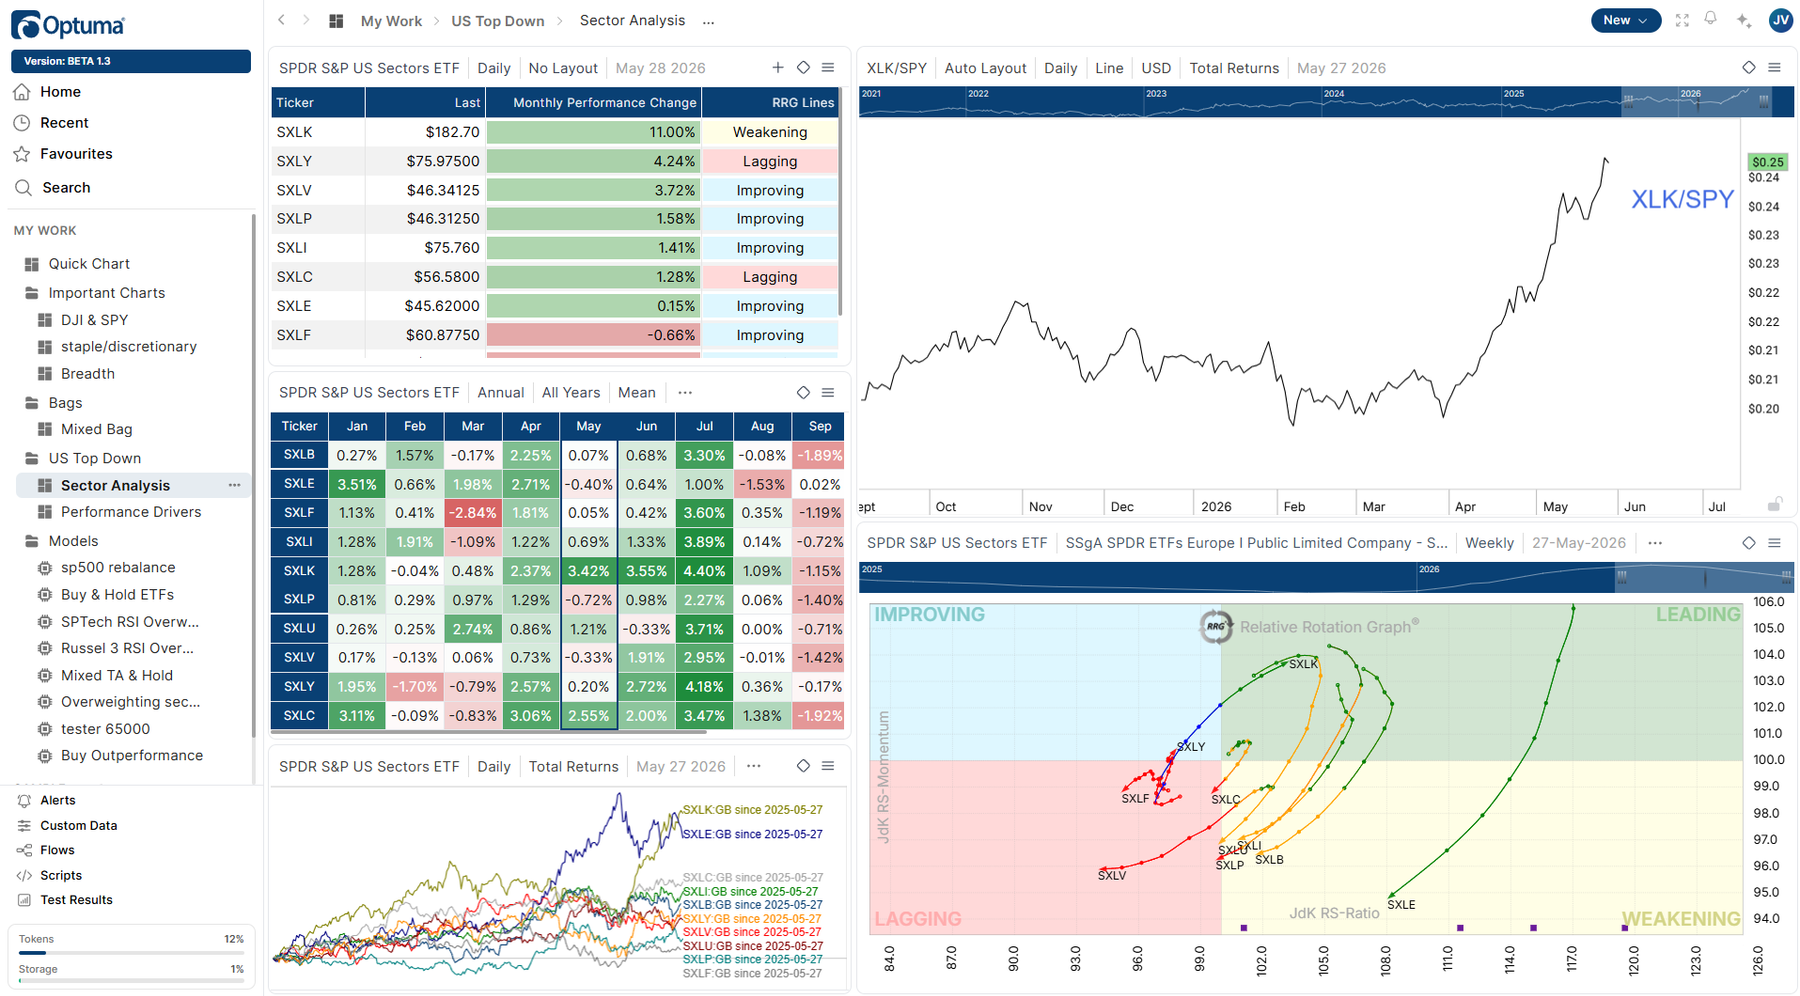Open hamburger menu of XLK/SPY chart
1800x996 pixels.
coord(1775,68)
